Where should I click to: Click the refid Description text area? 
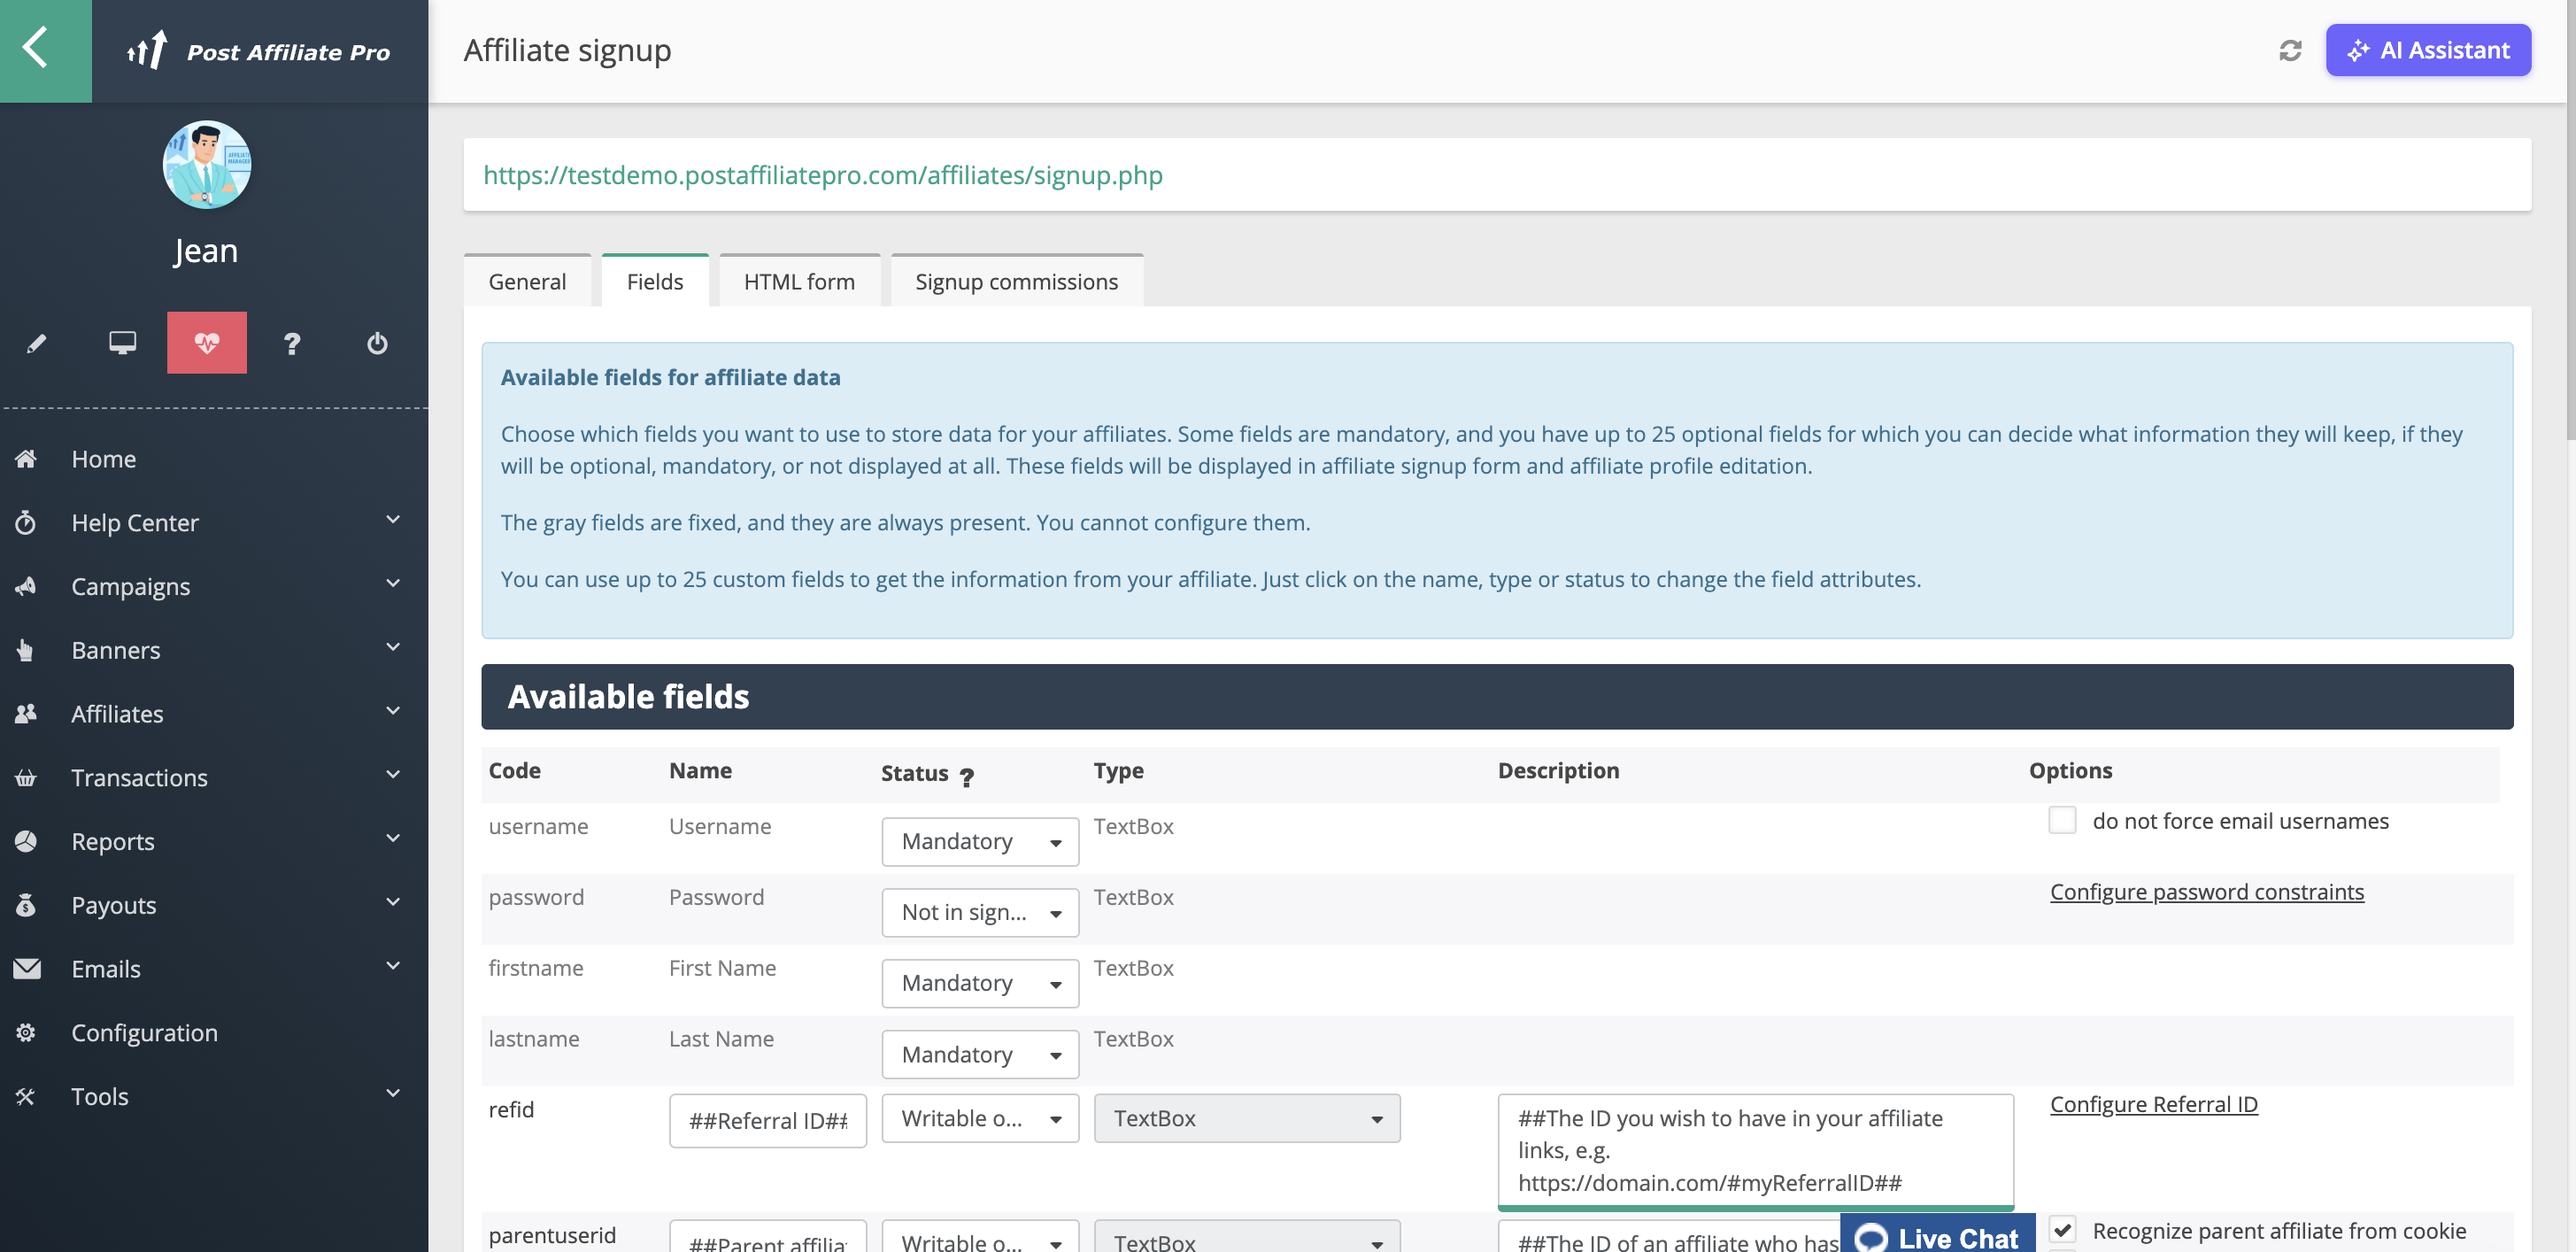(x=1755, y=1150)
